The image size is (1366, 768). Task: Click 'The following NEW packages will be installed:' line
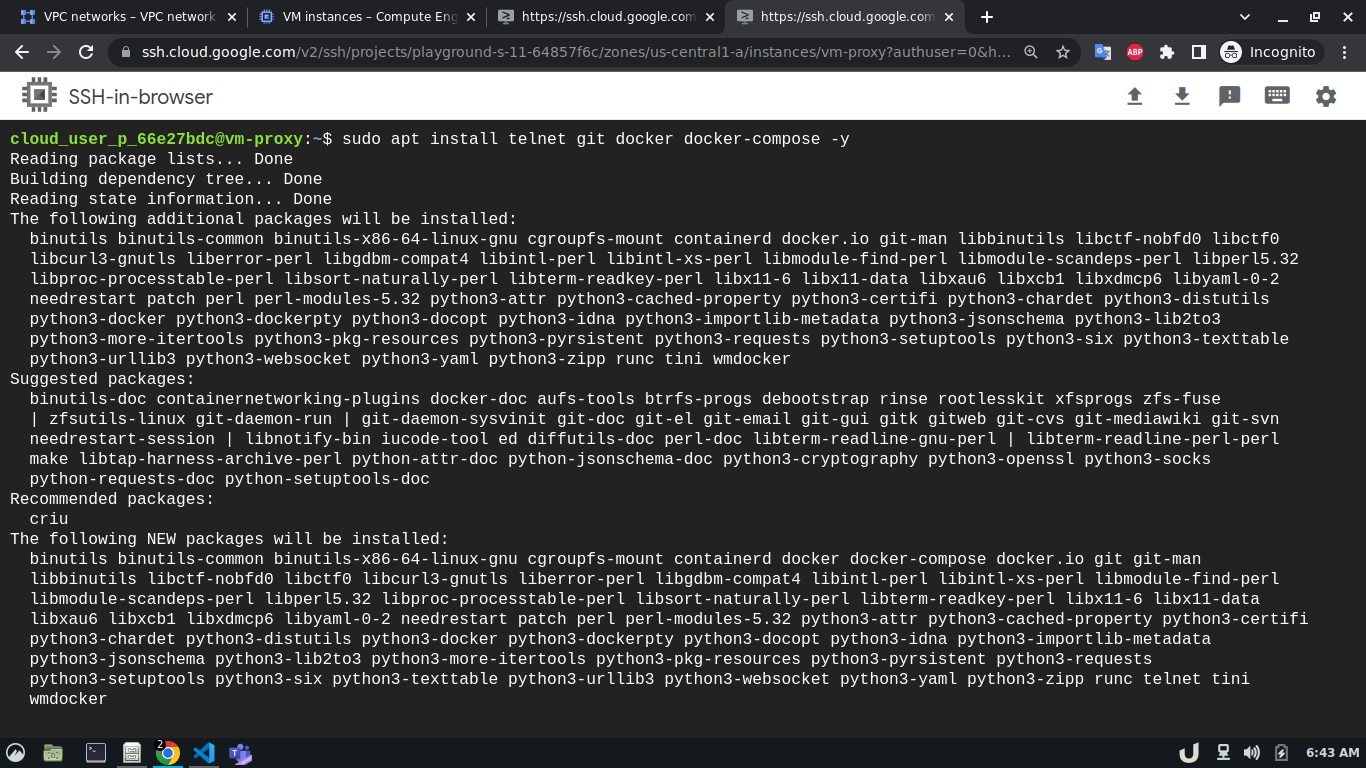pos(229,539)
